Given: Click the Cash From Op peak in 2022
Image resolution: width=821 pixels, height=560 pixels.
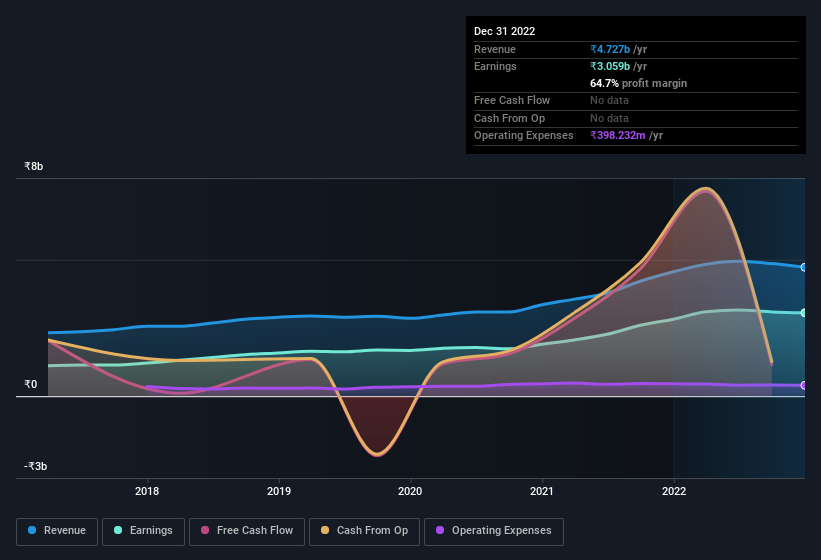Looking at the screenshot, I should [x=706, y=188].
